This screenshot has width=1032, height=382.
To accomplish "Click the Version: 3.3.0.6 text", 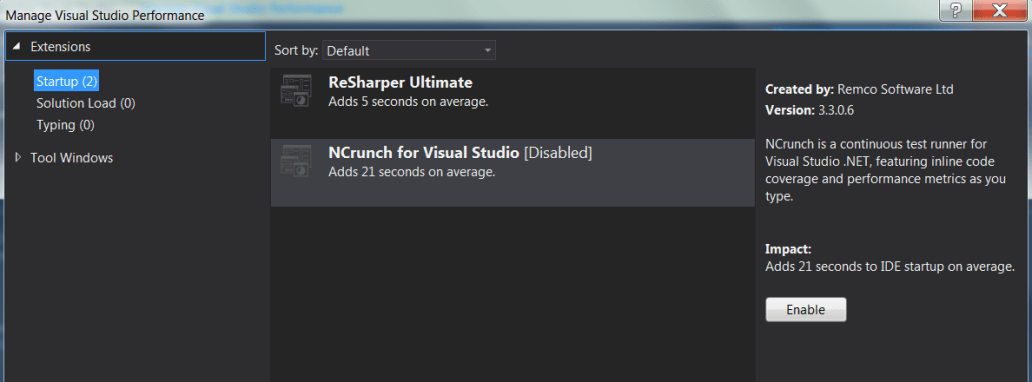I will tap(810, 110).
